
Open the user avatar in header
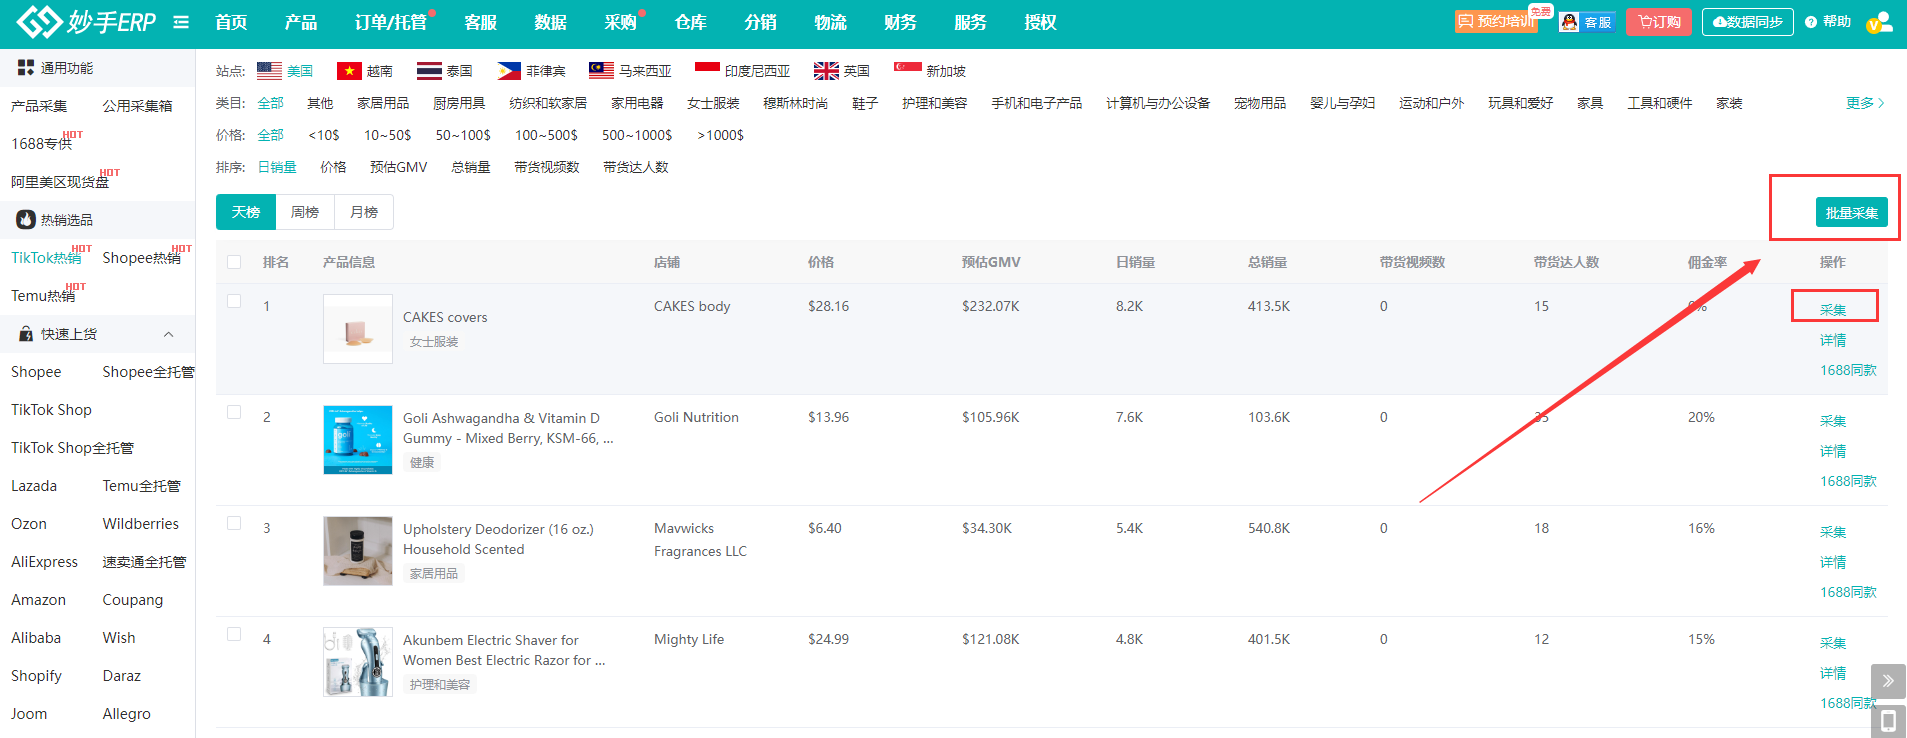[x=1878, y=22]
